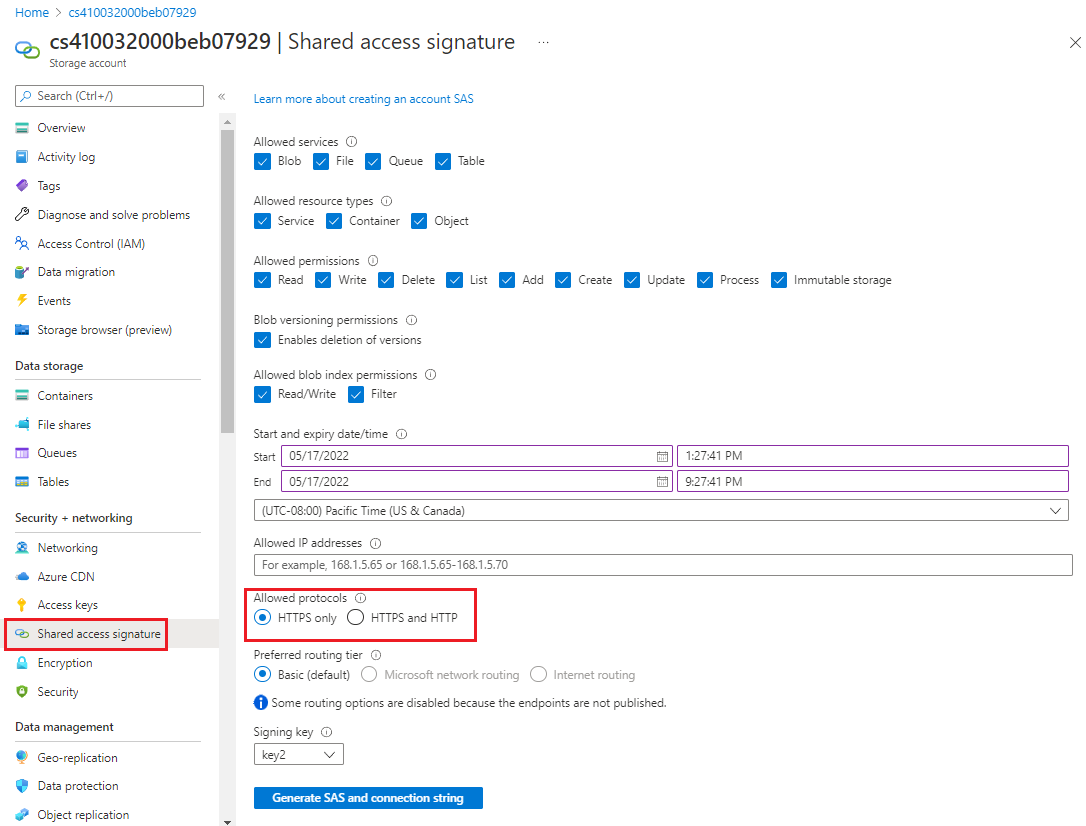The image size is (1086, 826).
Task: Click the Object replication icon
Action: tap(22, 815)
